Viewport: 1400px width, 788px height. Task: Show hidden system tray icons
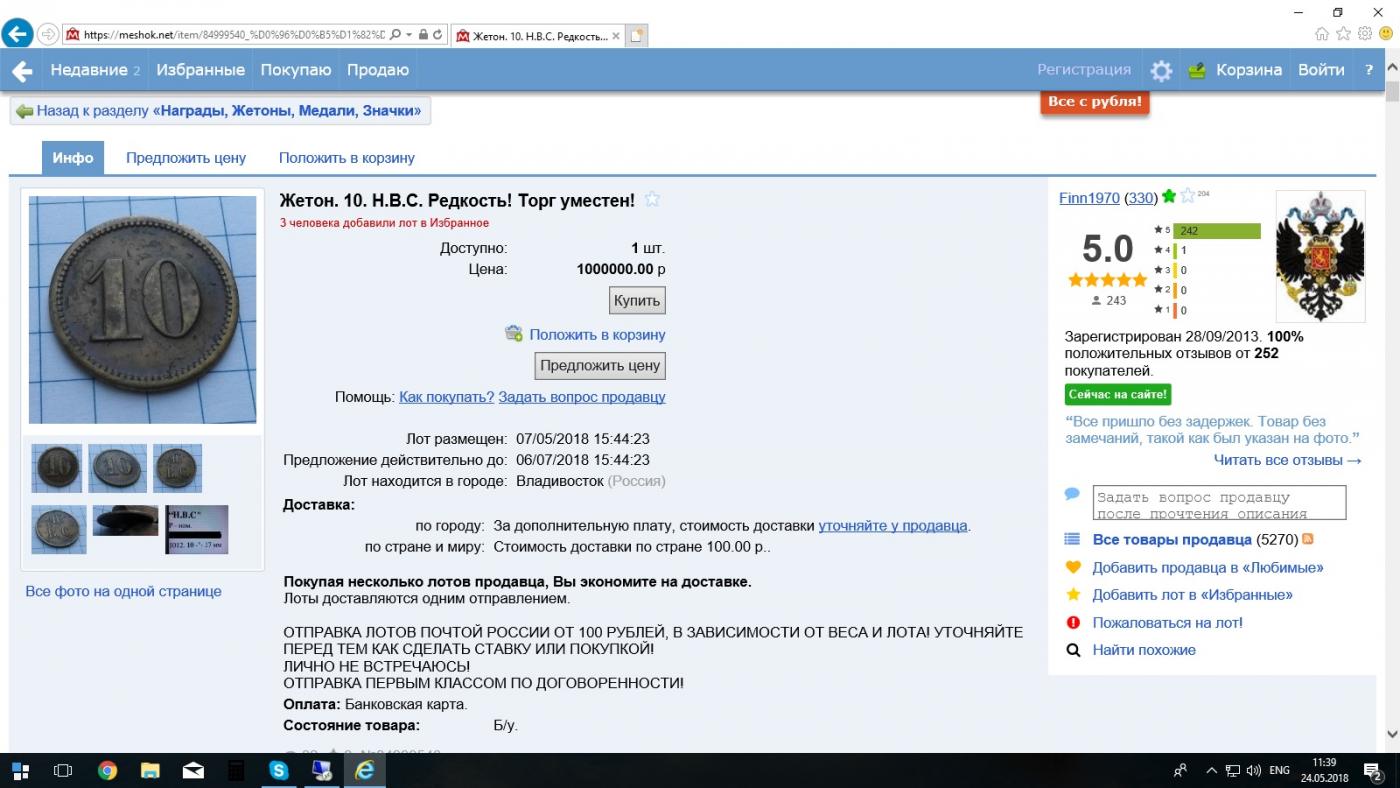point(1212,771)
